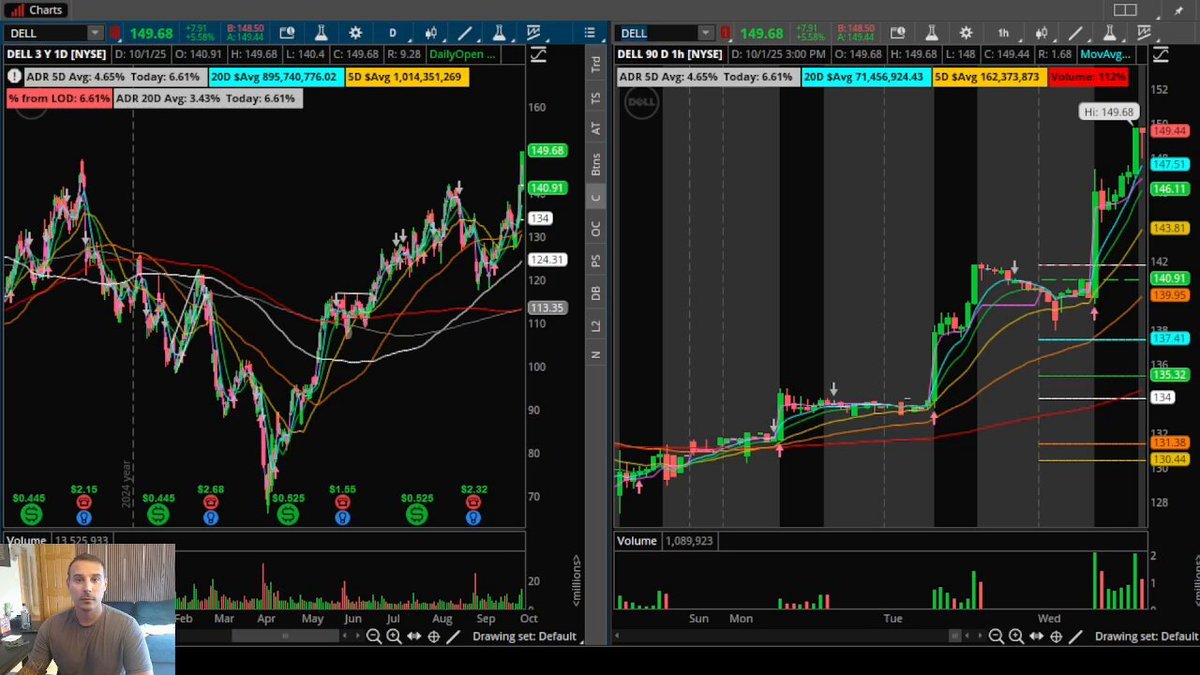
Task: Toggle scale icon below left chart toolbar
Action: click(x=539, y=55)
